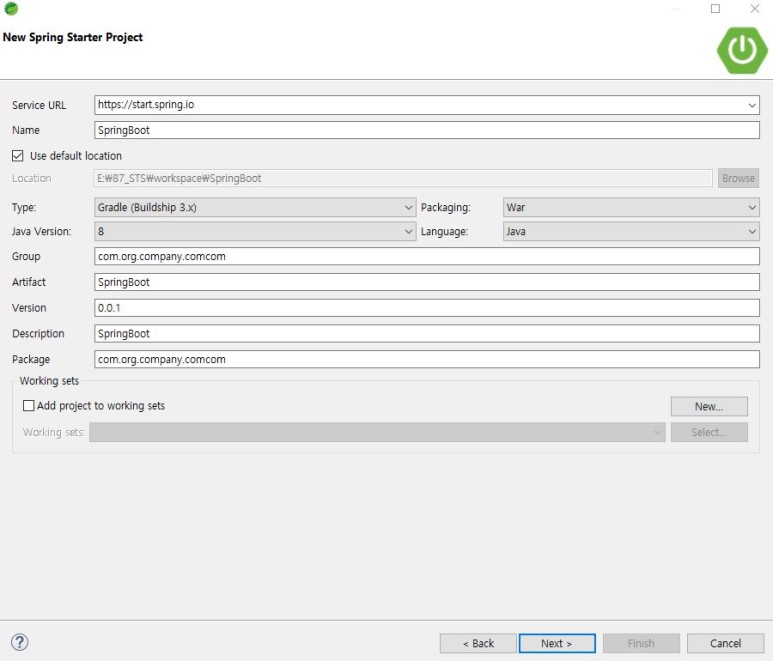Viewport: 773px width, 661px height.
Task: Click the Cancel button
Action: (725, 643)
